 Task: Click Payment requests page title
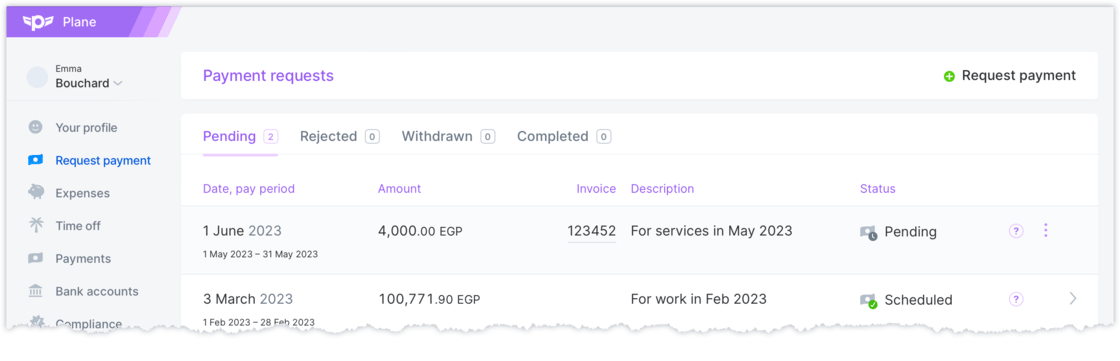pos(268,76)
